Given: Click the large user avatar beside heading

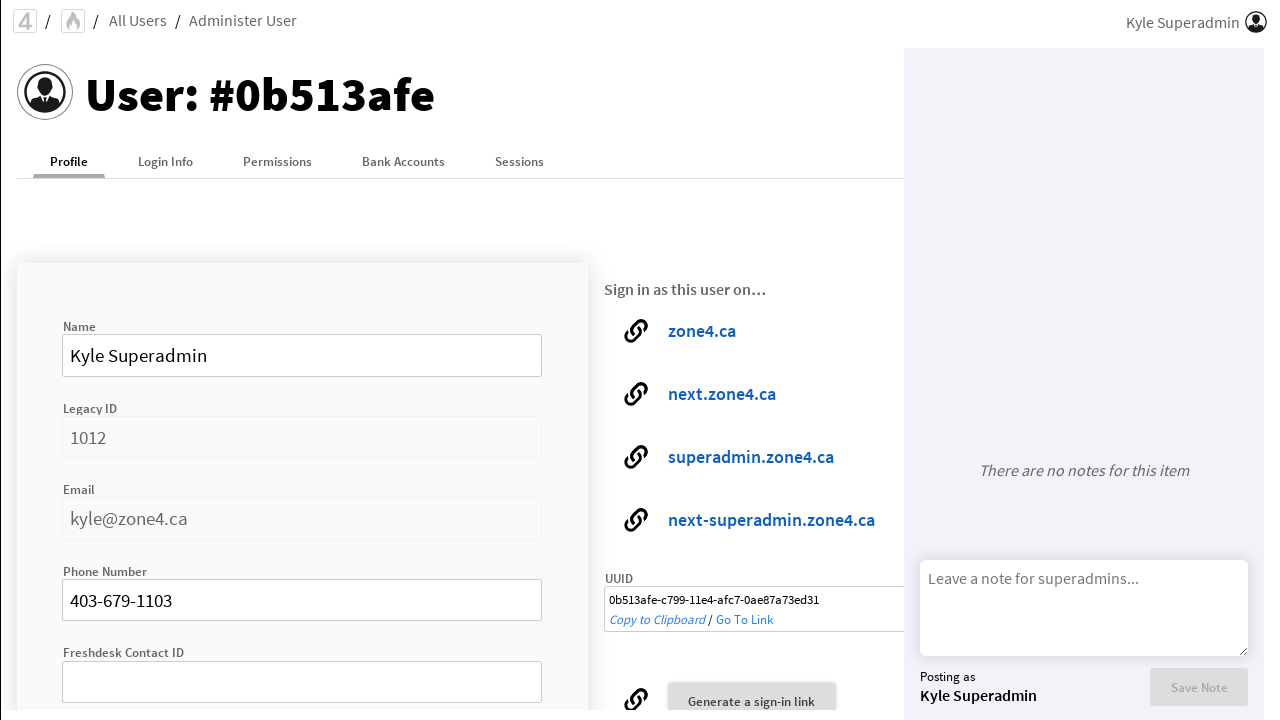Looking at the screenshot, I should (x=45, y=92).
